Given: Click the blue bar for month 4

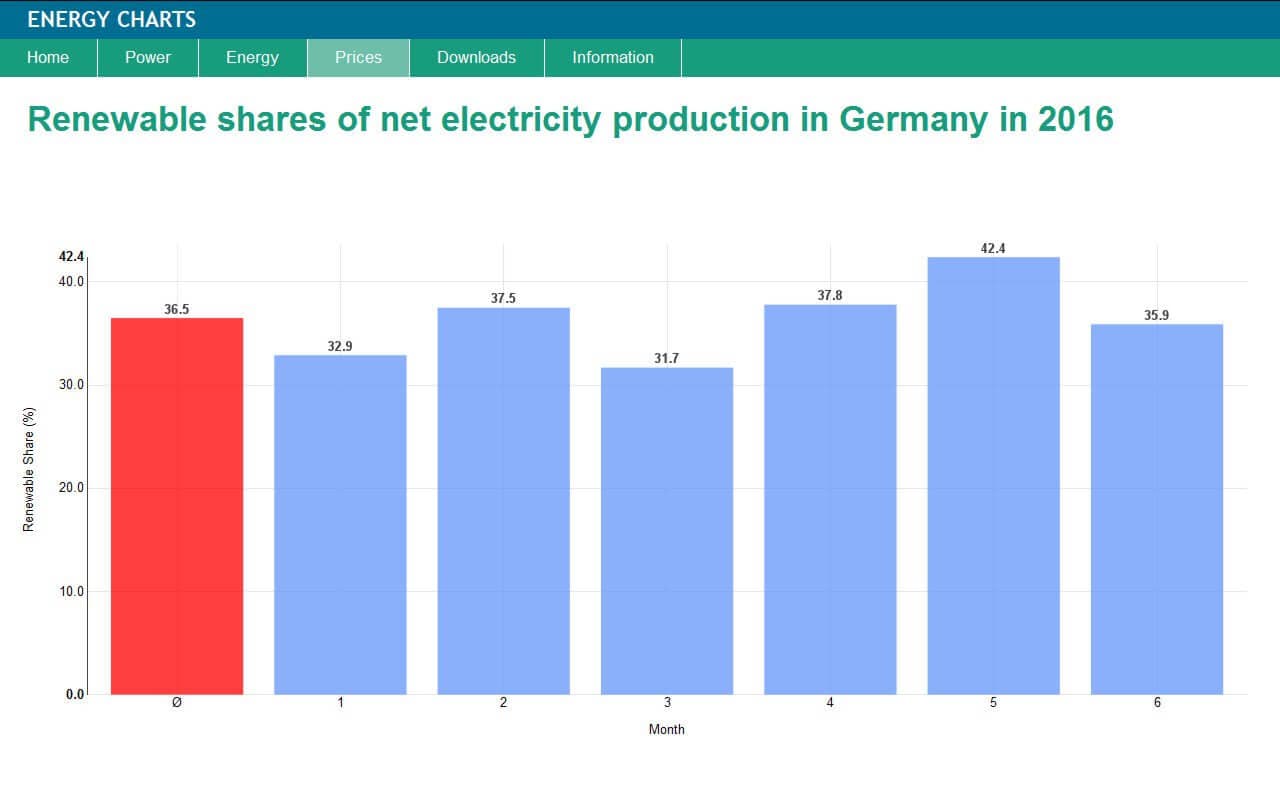Looking at the screenshot, I should pyautogui.click(x=830, y=499).
